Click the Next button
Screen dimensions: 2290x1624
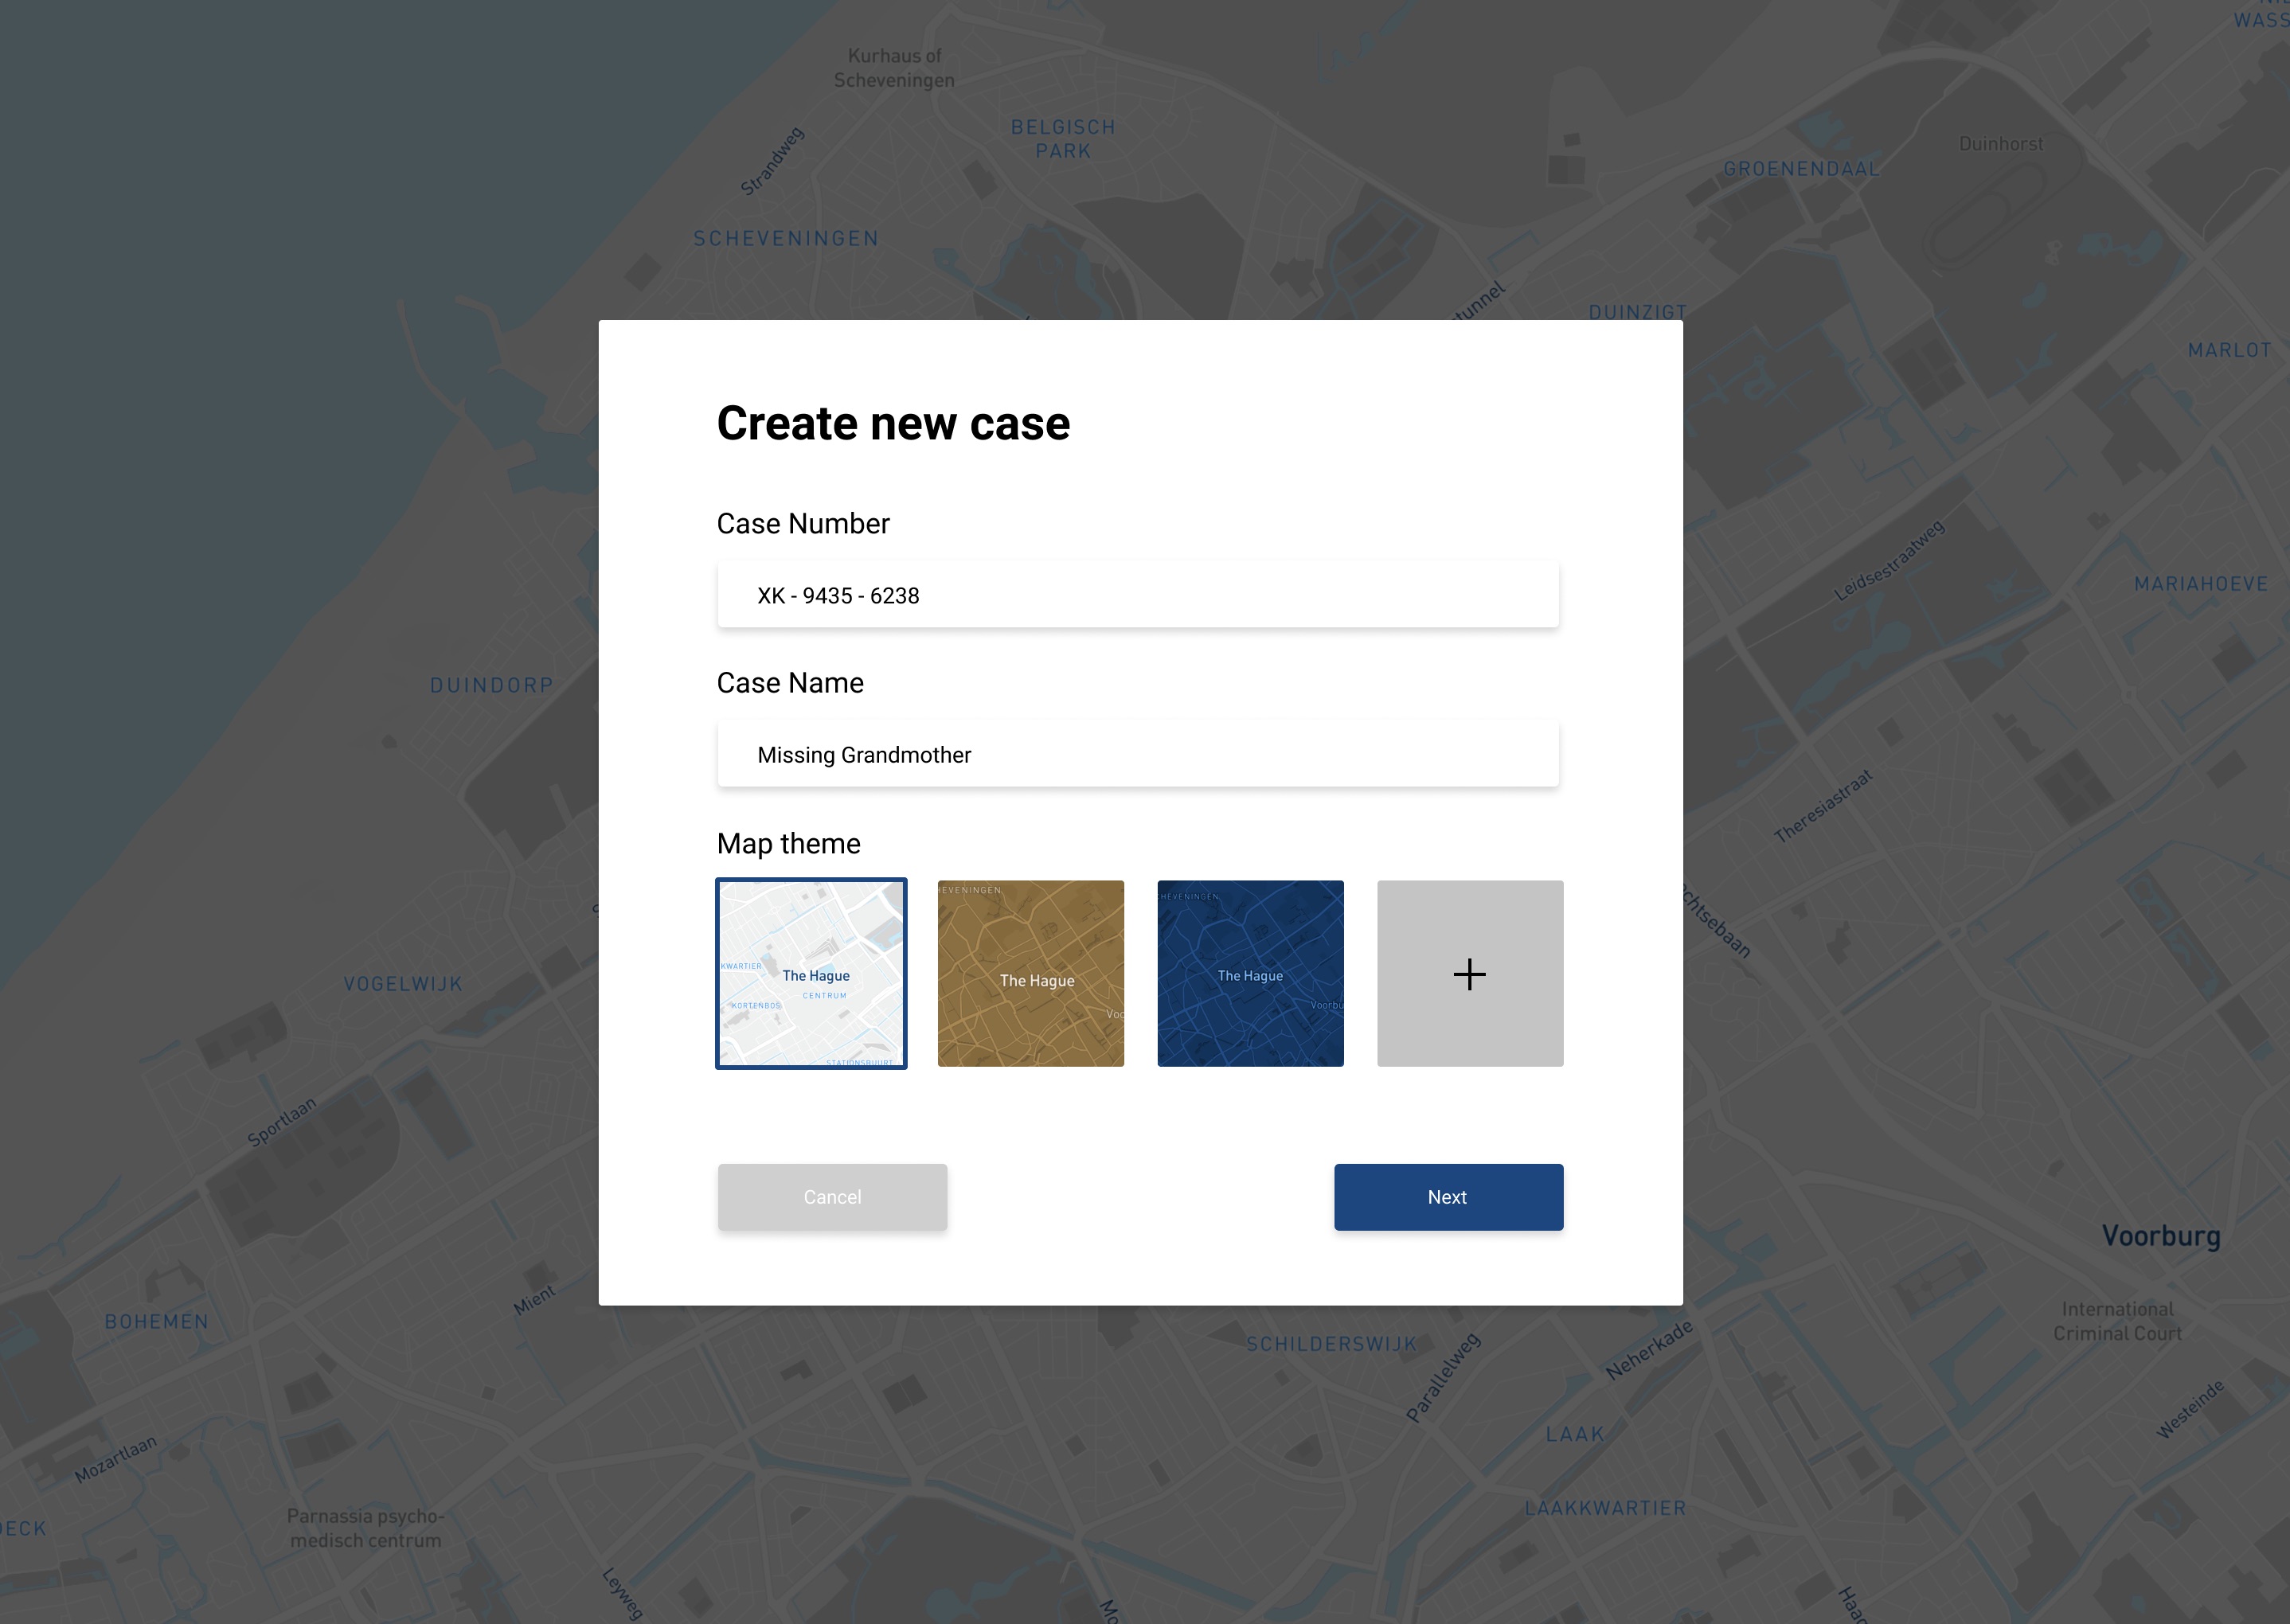pos(1447,1197)
